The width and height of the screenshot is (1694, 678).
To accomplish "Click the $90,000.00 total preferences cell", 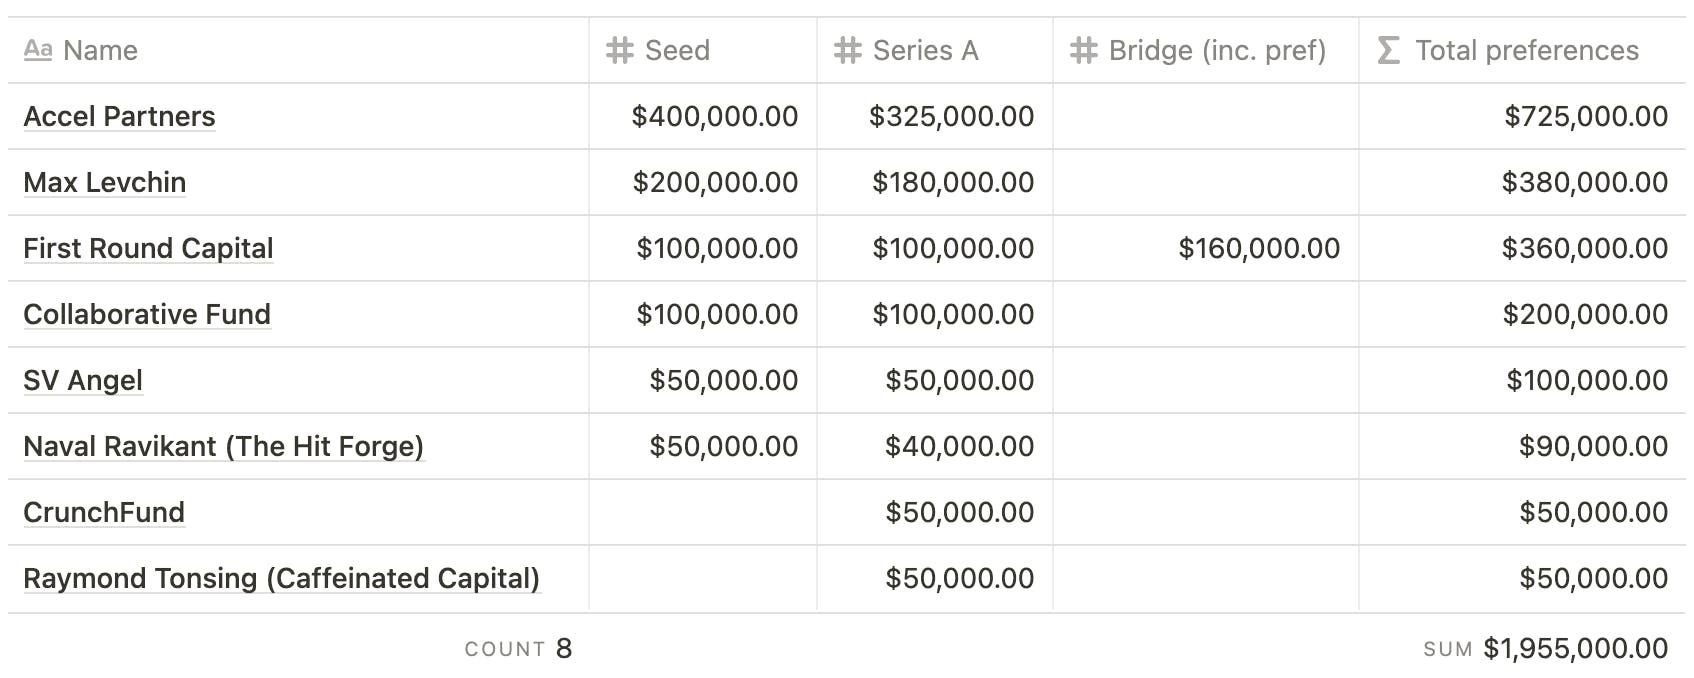I will (1592, 447).
